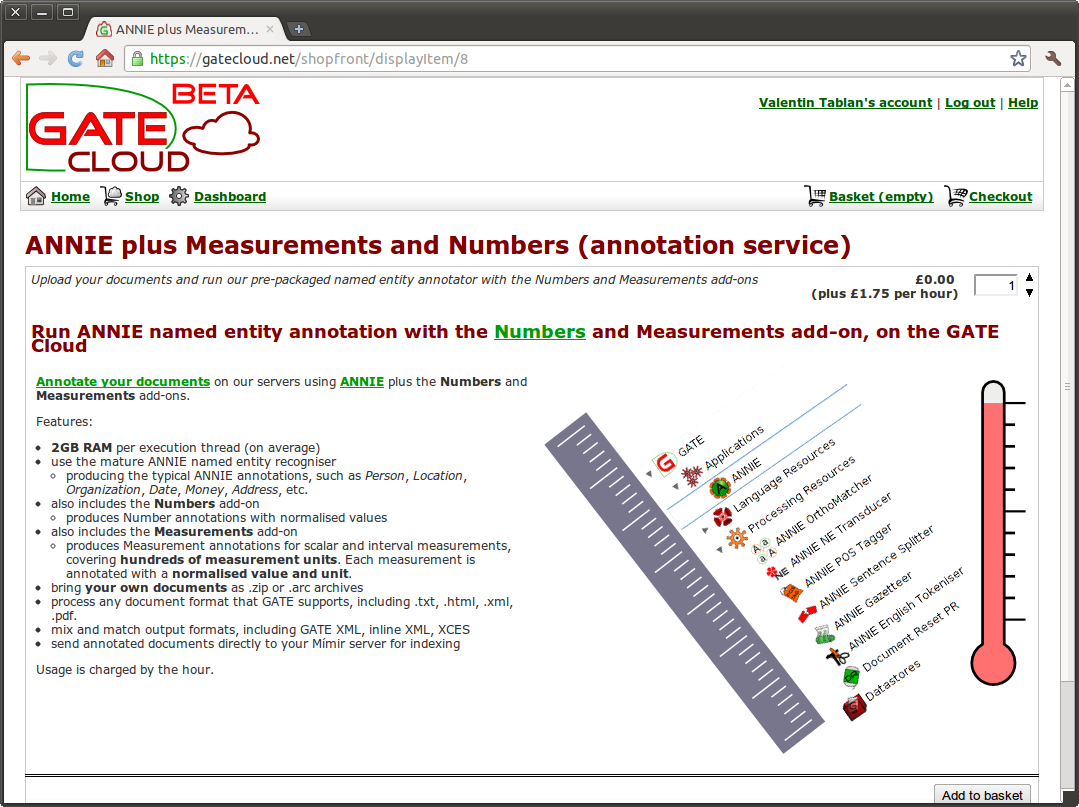Open Valentin Tablan's account link

(x=846, y=103)
